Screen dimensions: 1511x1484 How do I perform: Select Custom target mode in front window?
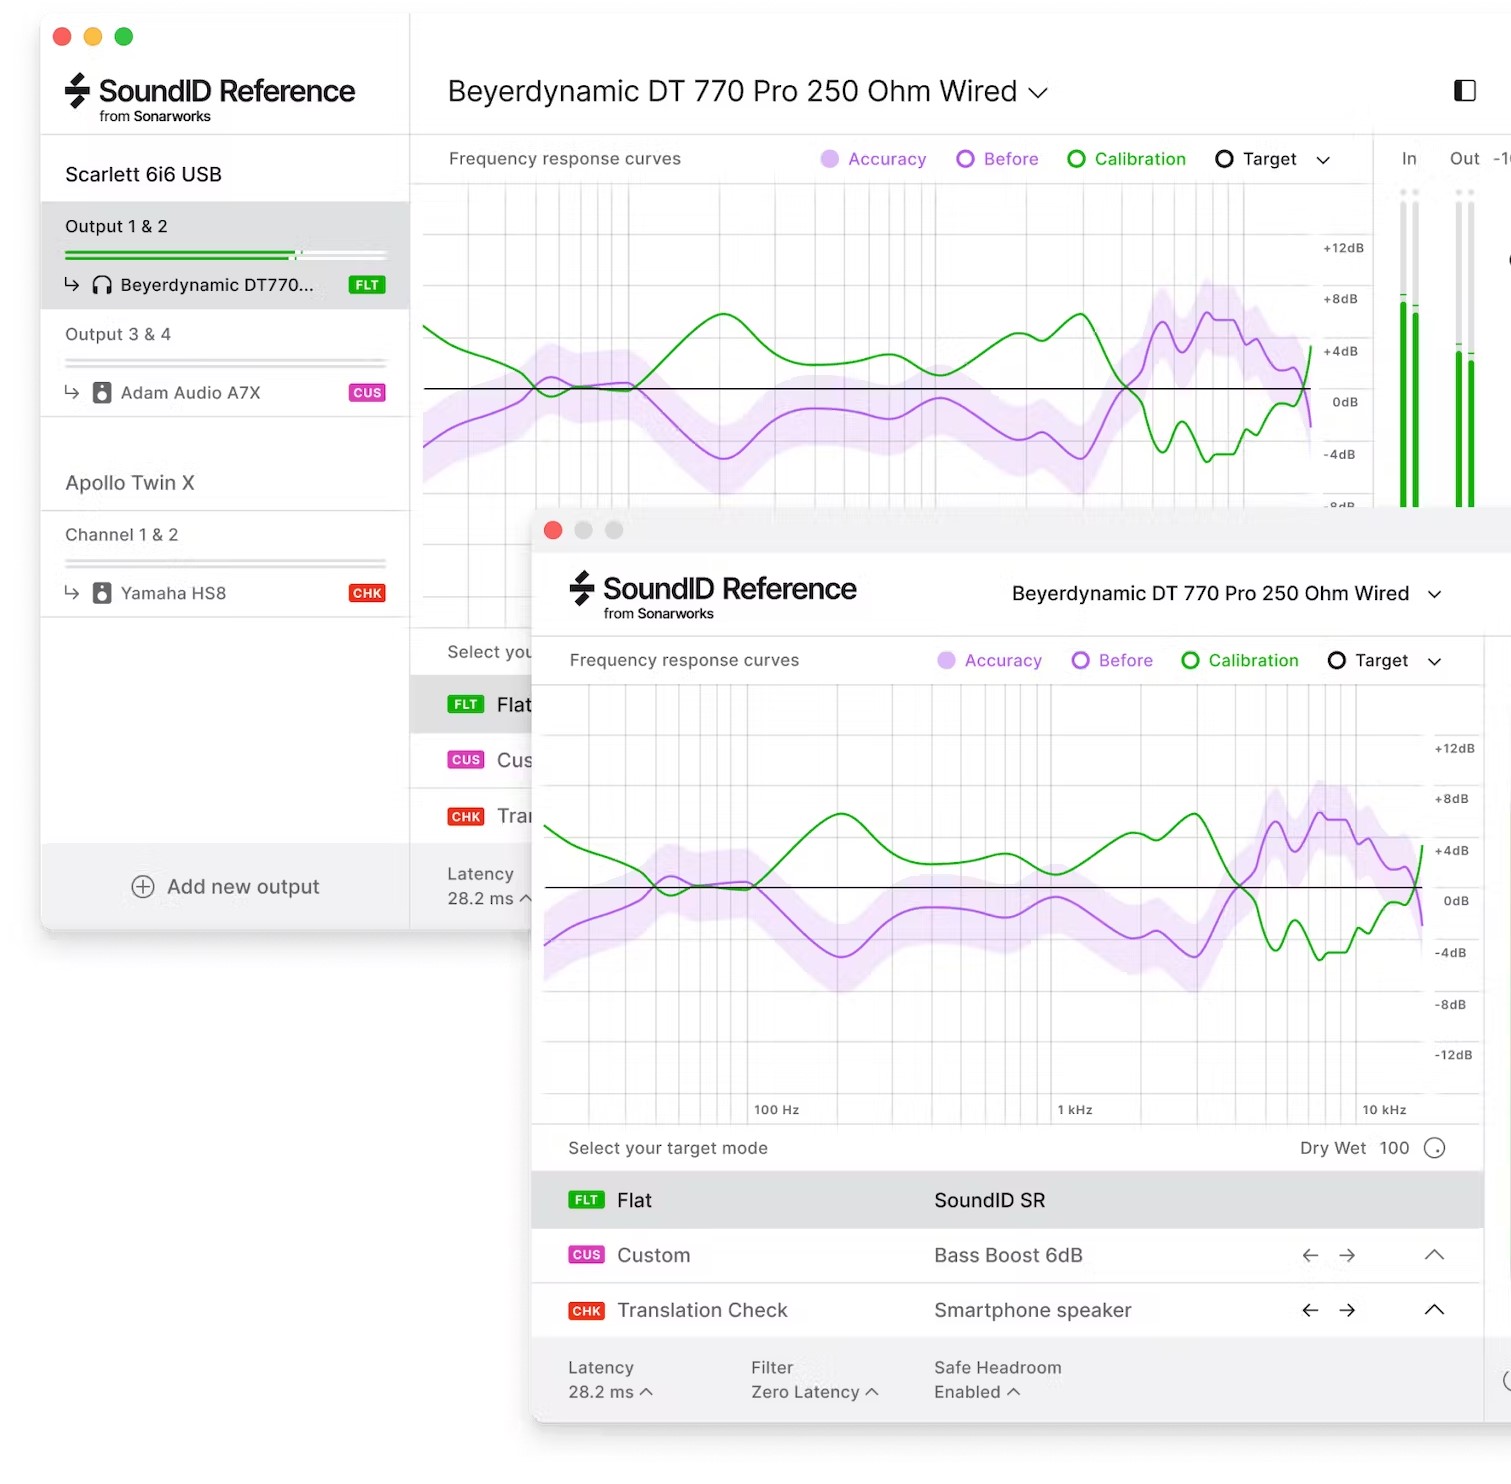1007,1255
